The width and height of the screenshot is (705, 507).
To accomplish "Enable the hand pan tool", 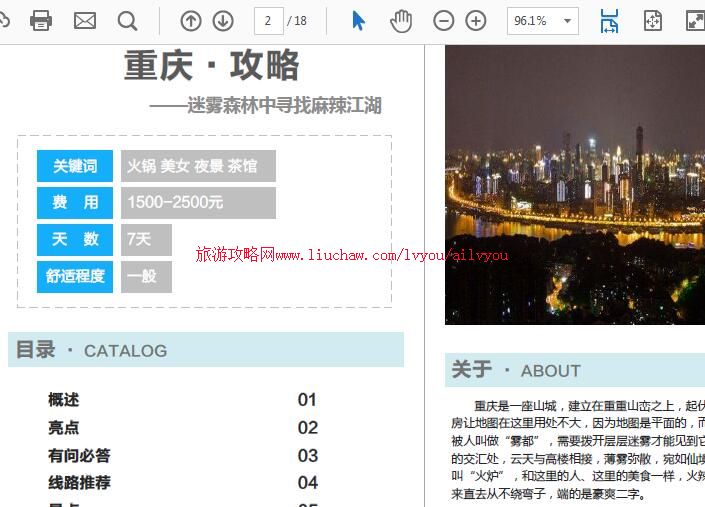I will pyautogui.click(x=401, y=21).
